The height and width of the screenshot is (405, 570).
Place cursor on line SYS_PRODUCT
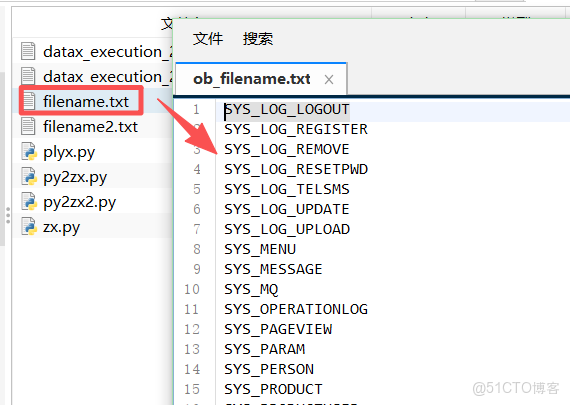tap(273, 389)
